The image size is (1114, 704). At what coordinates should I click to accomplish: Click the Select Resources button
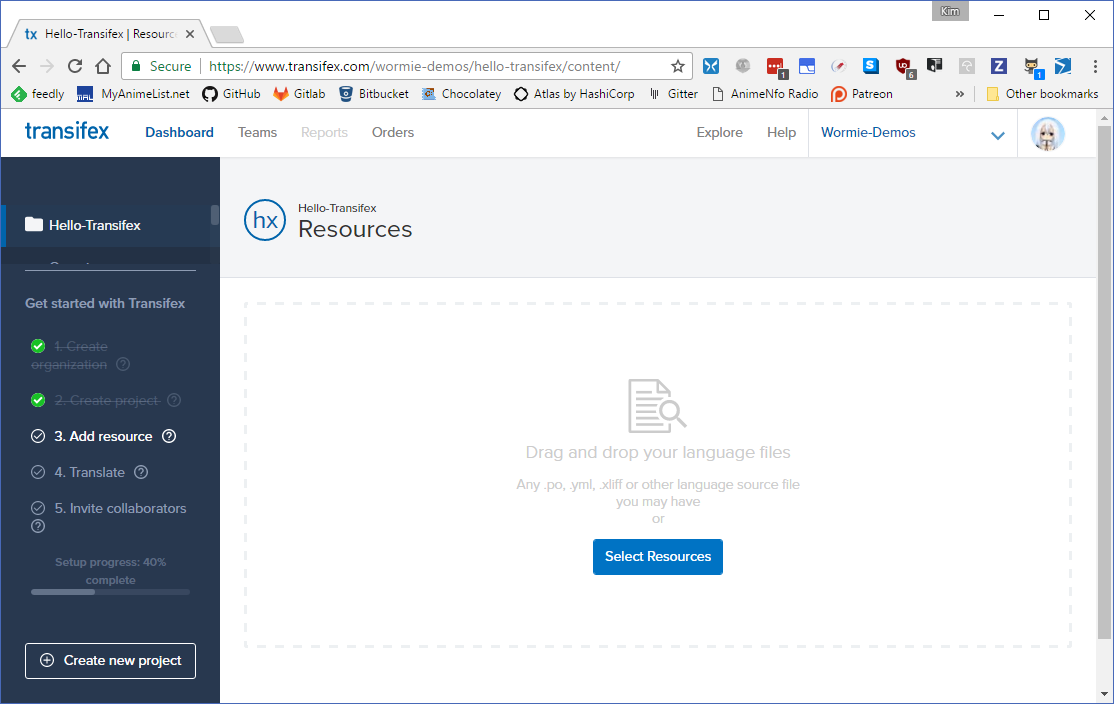pyautogui.click(x=658, y=557)
